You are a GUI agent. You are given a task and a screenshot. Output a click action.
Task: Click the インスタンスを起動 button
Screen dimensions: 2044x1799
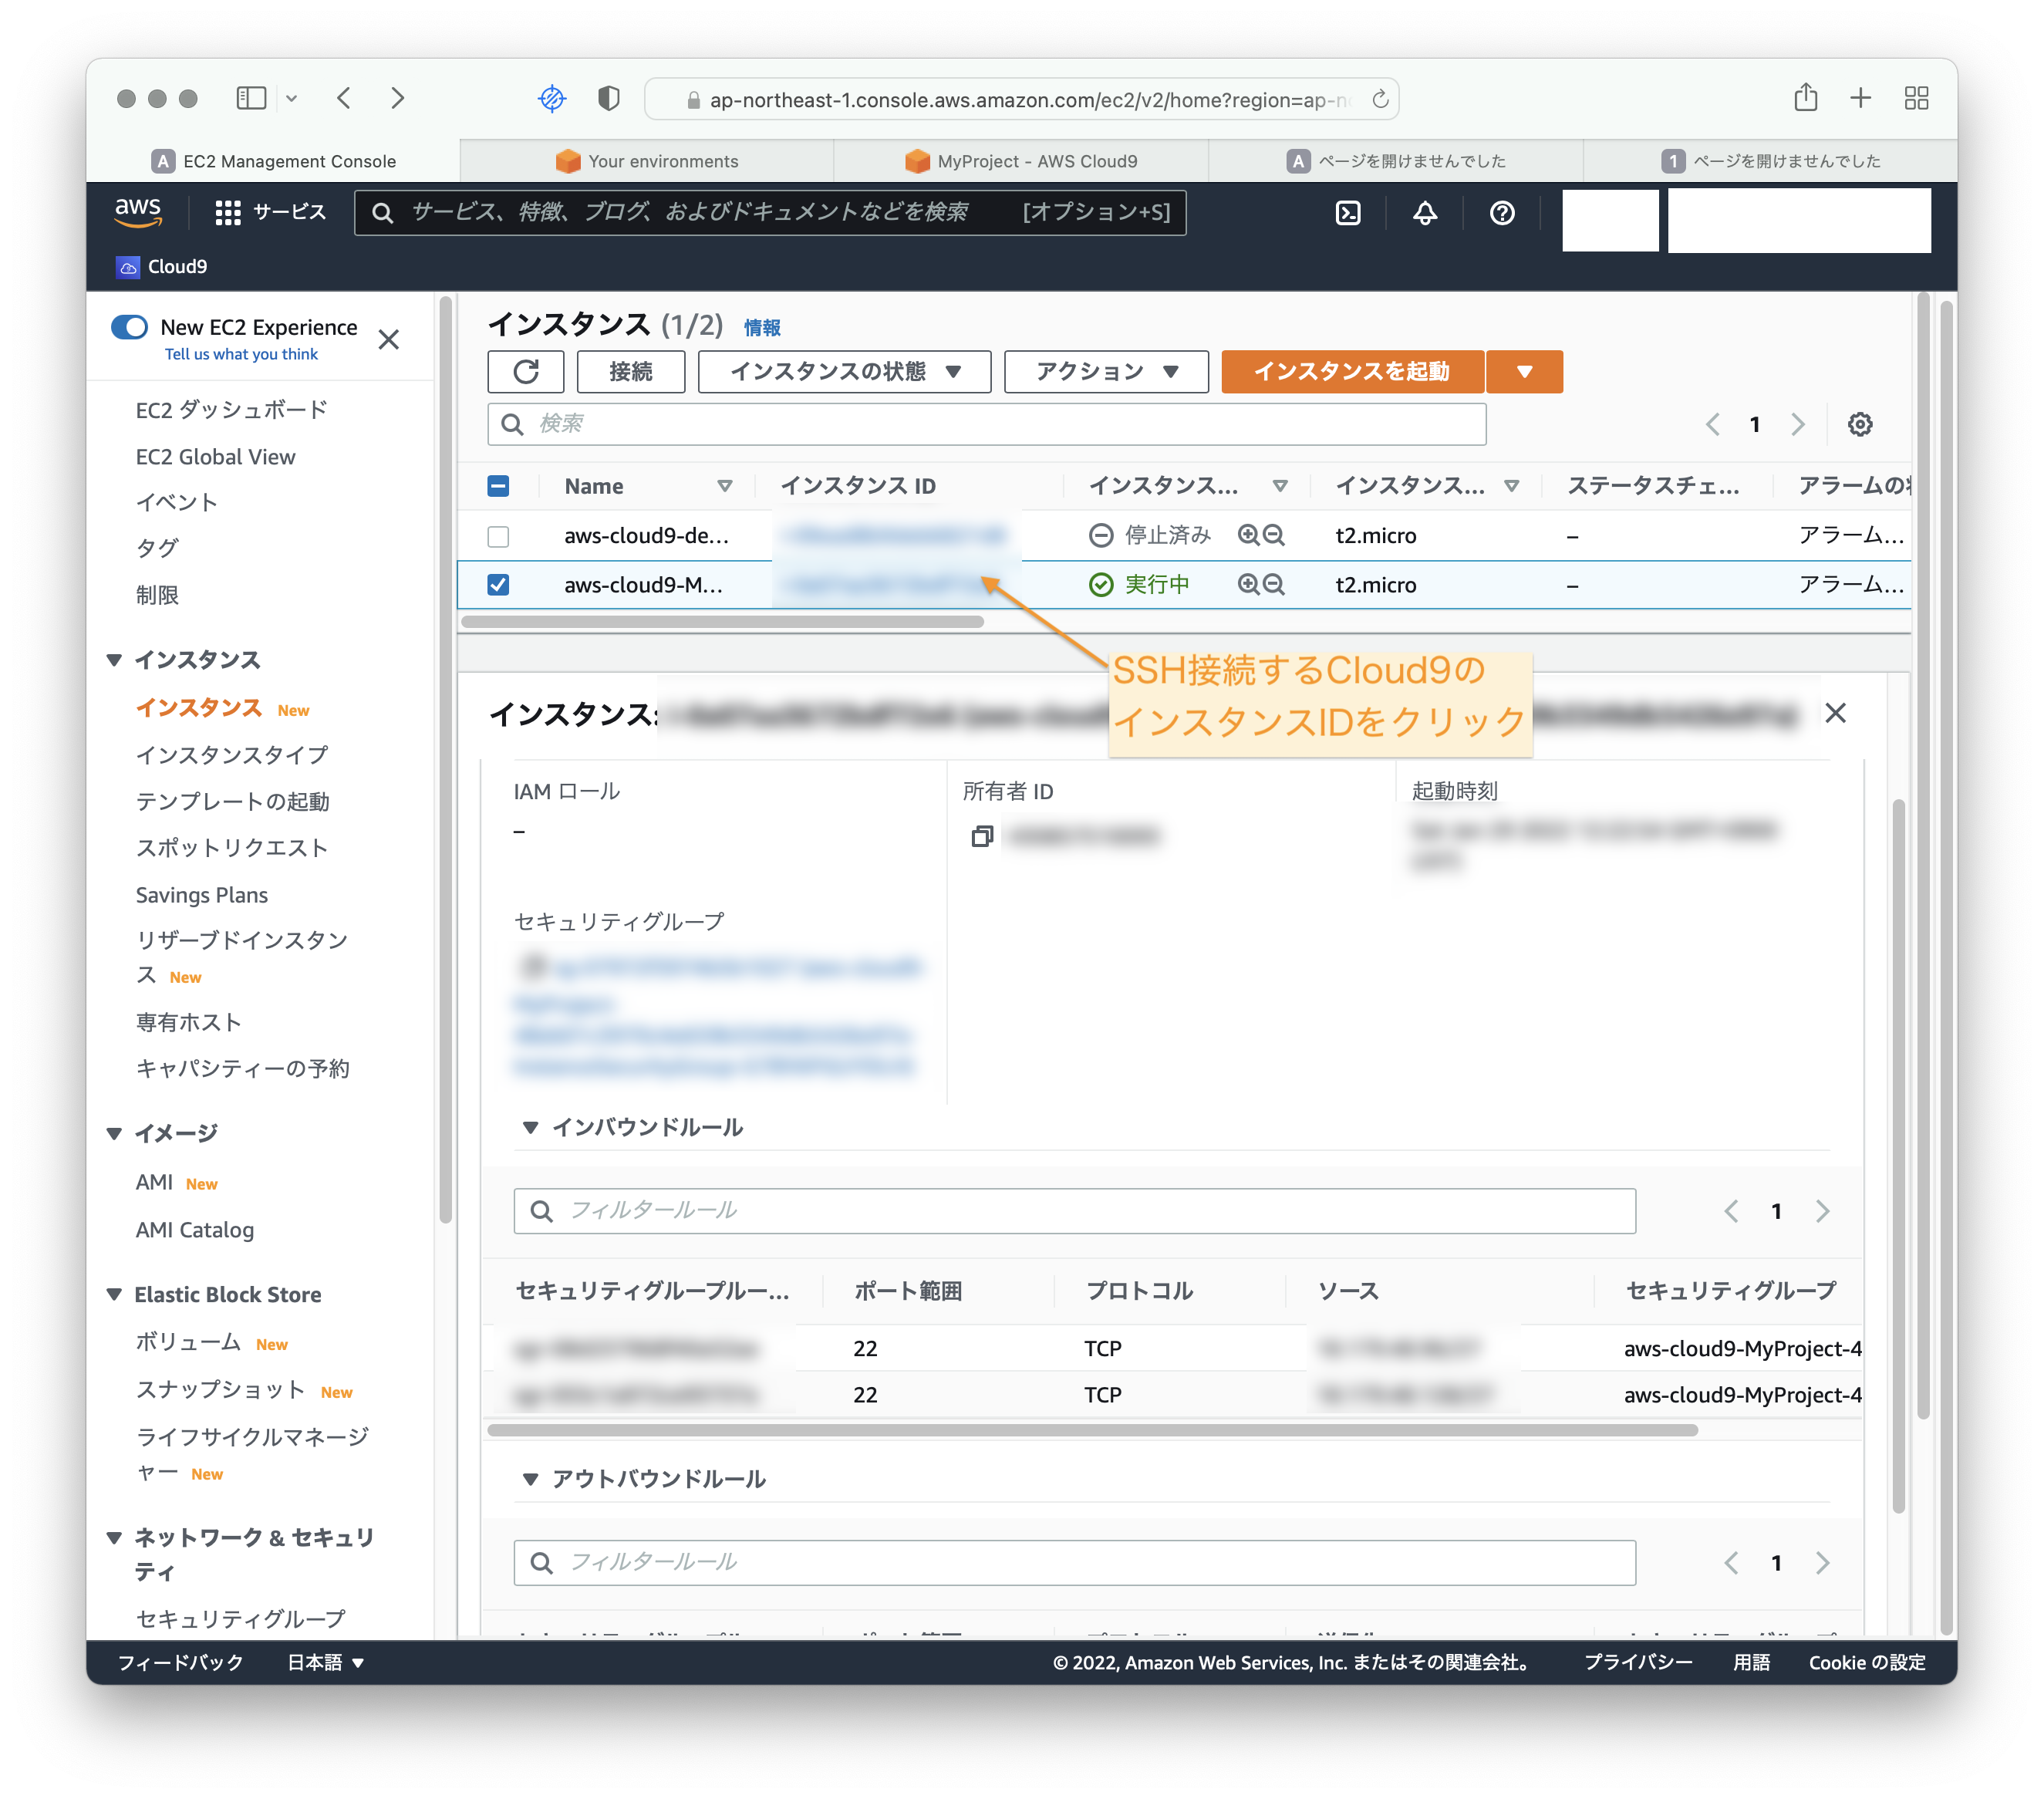tap(1352, 372)
